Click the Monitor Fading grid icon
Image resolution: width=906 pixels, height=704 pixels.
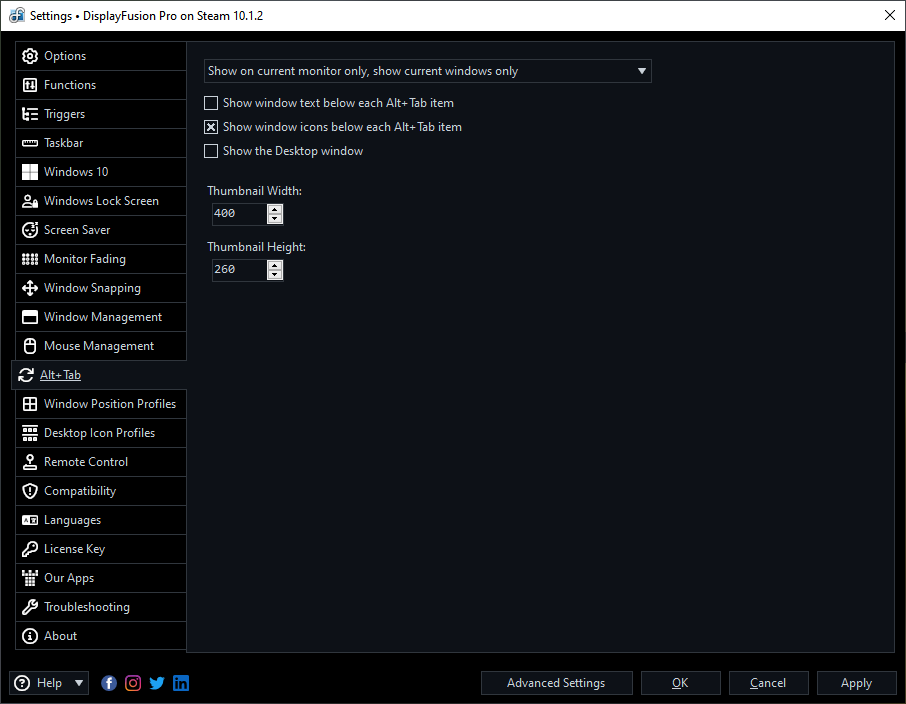[x=30, y=259]
